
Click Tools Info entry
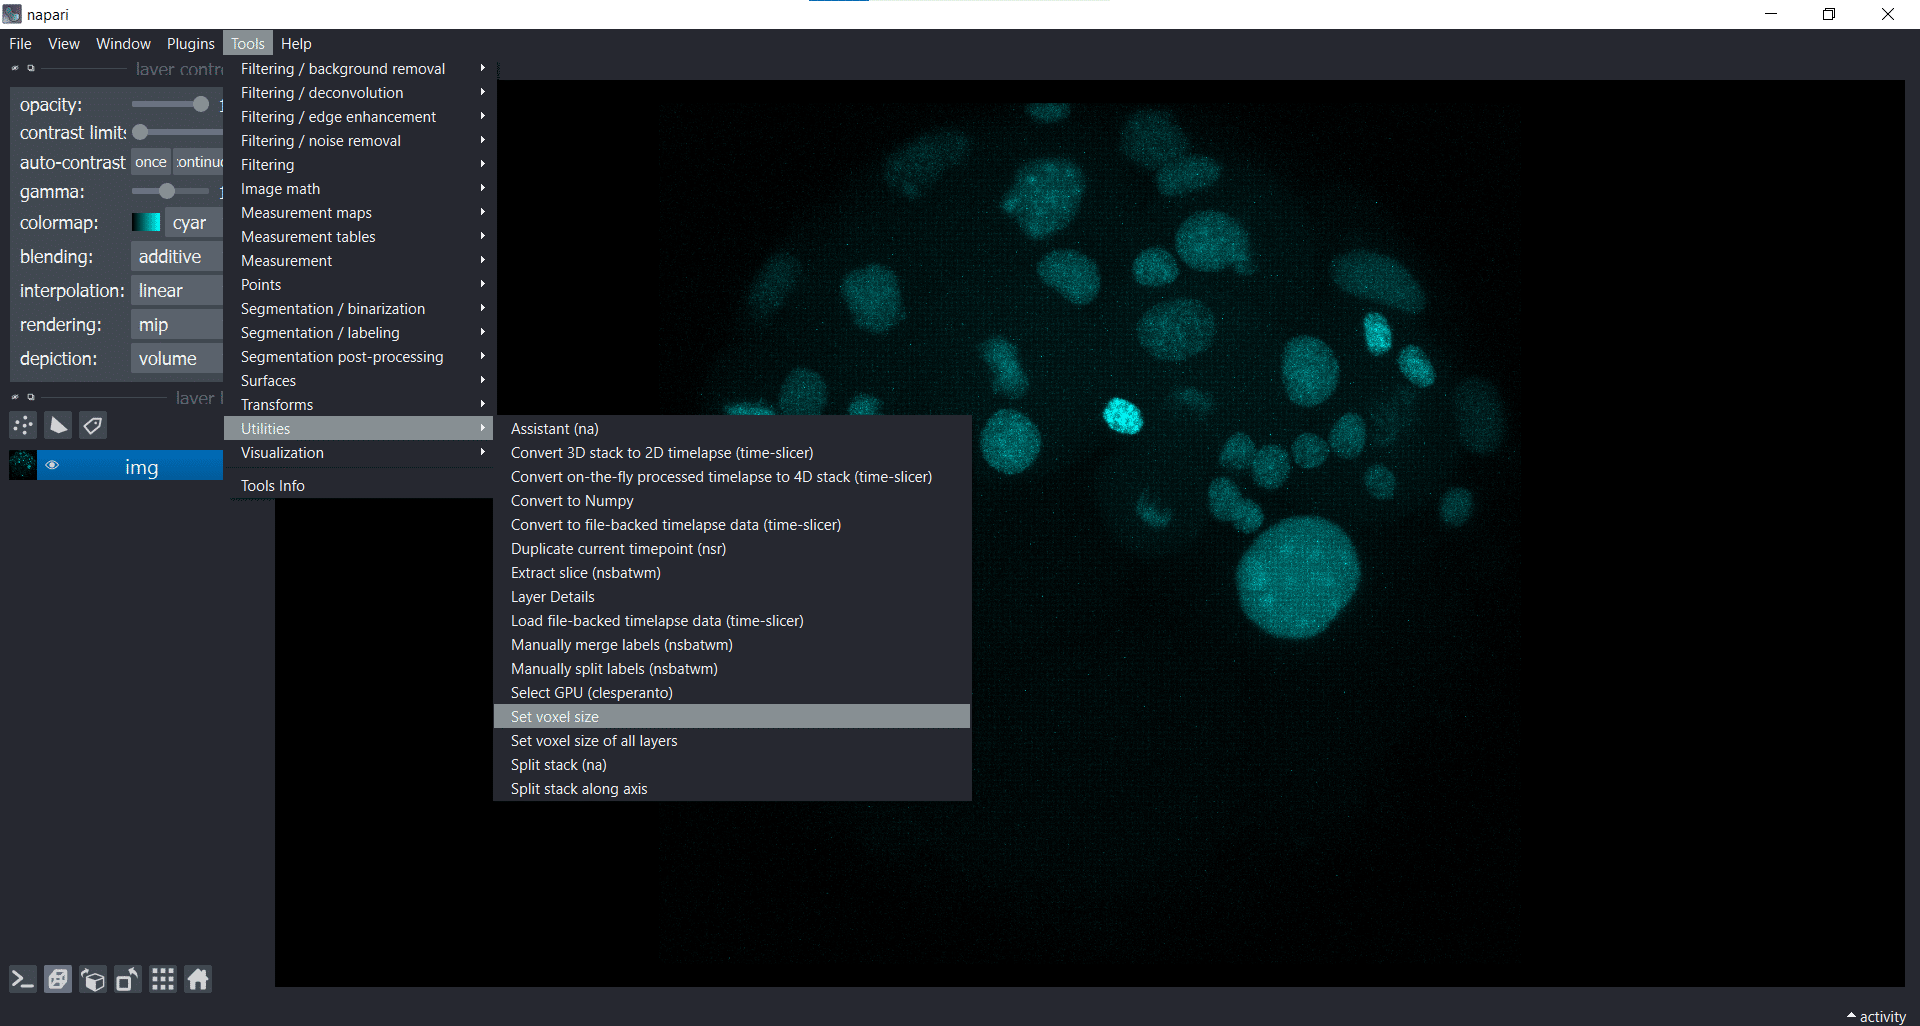click(x=272, y=486)
